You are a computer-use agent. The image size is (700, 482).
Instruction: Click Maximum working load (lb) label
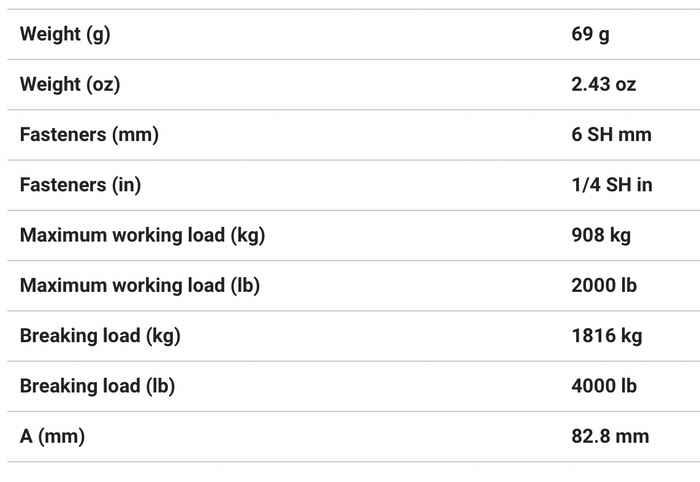click(x=140, y=286)
